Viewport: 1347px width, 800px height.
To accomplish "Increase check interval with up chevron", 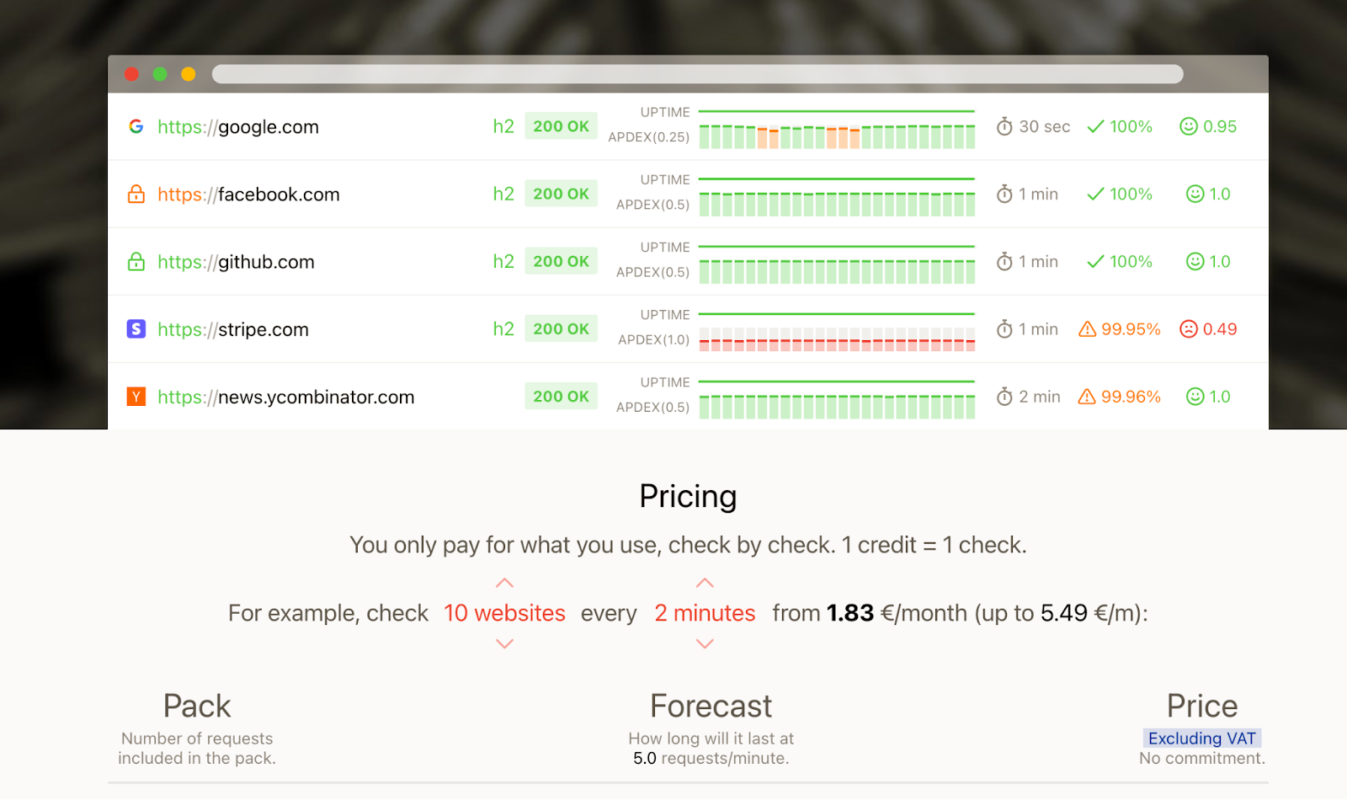I will click(705, 582).
